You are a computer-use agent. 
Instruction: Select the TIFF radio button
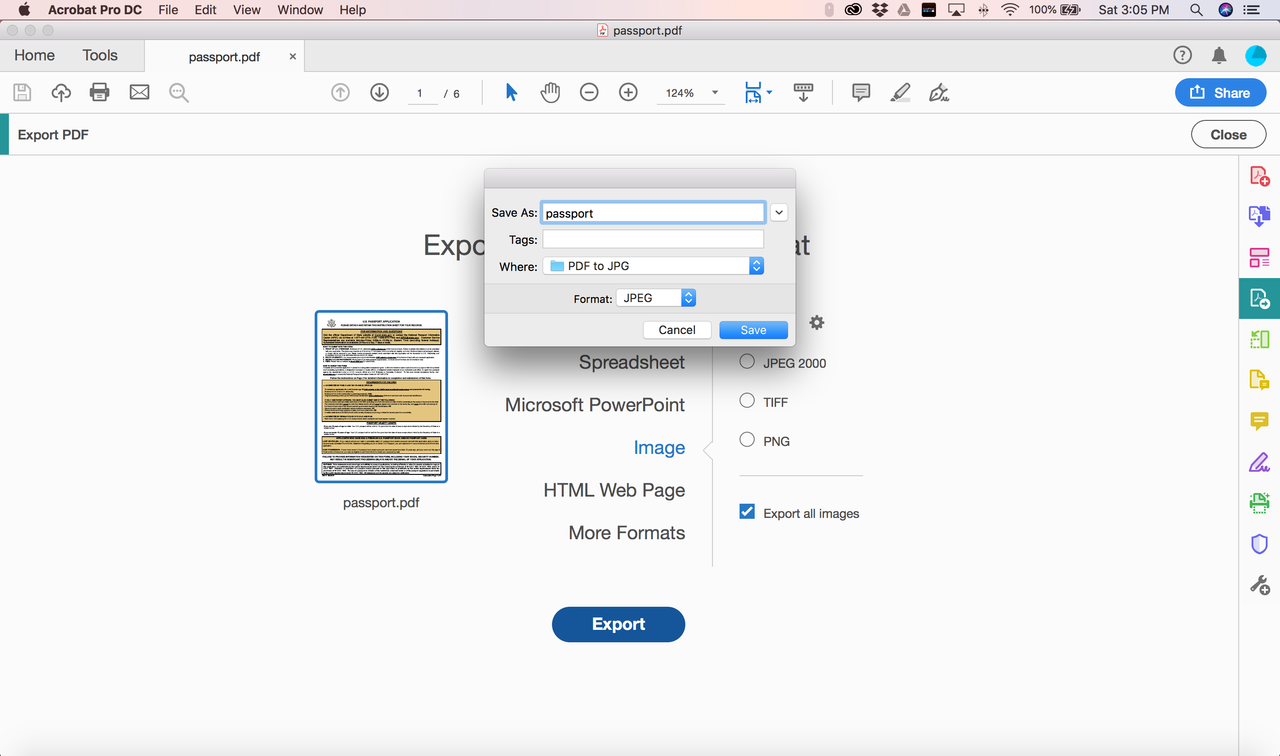click(x=747, y=401)
